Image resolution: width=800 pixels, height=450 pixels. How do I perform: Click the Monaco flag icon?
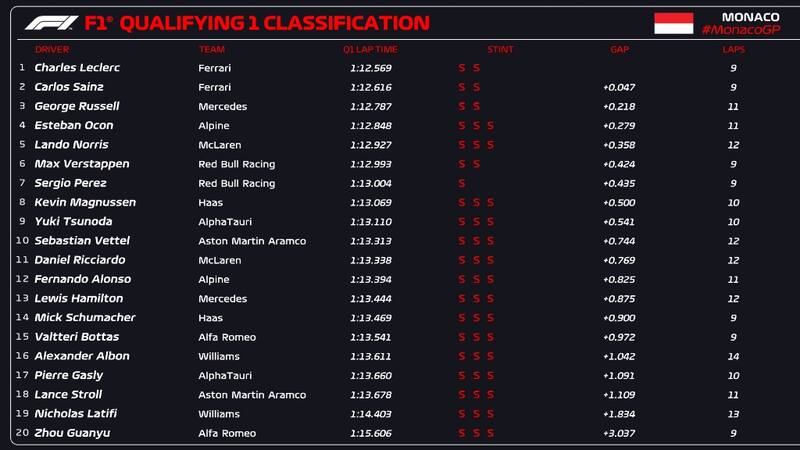(673, 23)
